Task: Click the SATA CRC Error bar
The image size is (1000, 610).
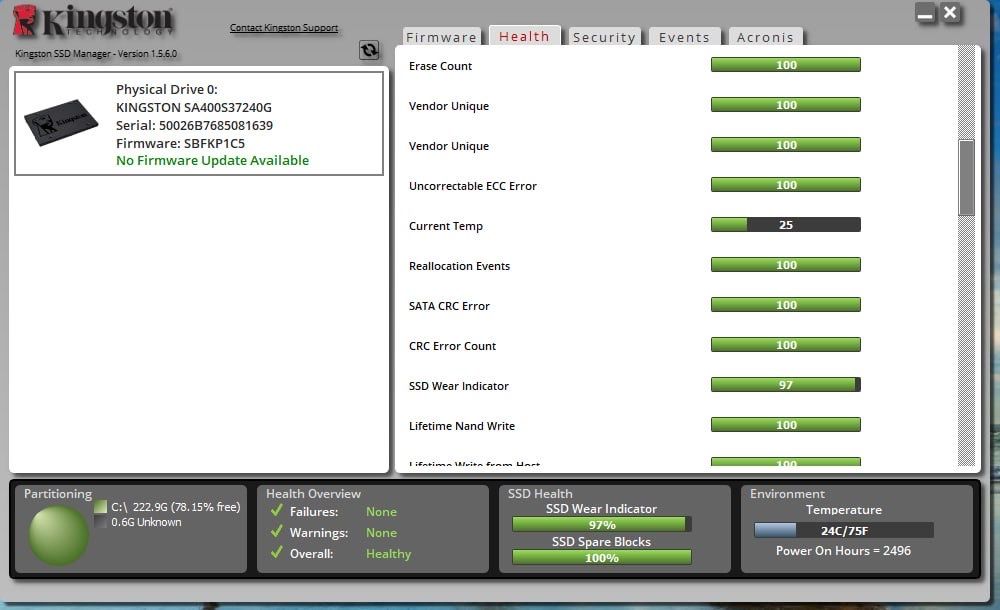Action: [786, 304]
